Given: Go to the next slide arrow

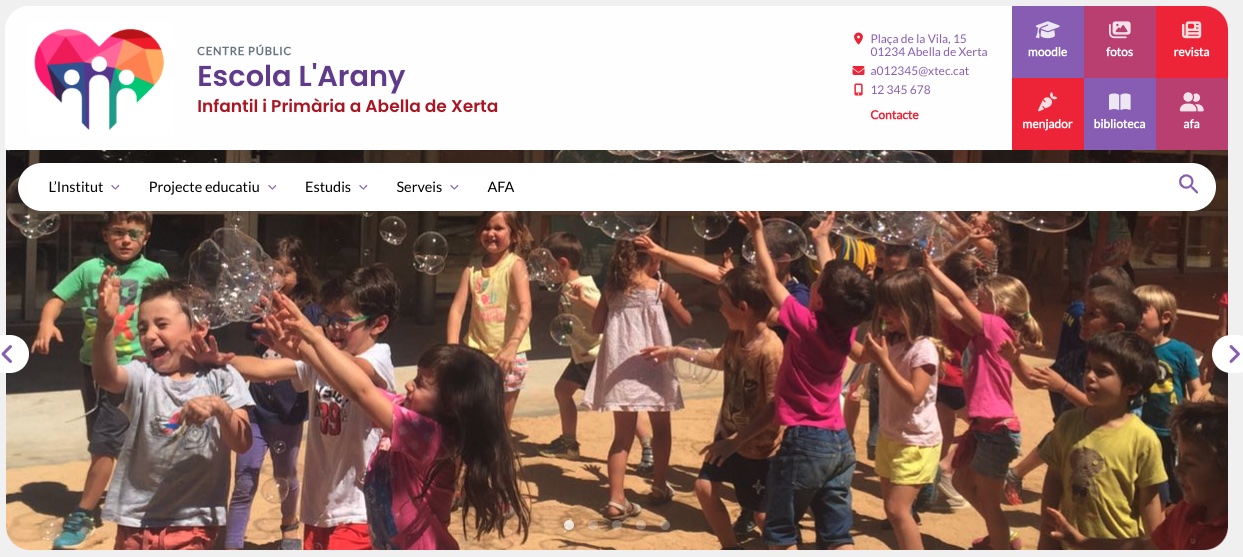Looking at the screenshot, I should [1232, 353].
